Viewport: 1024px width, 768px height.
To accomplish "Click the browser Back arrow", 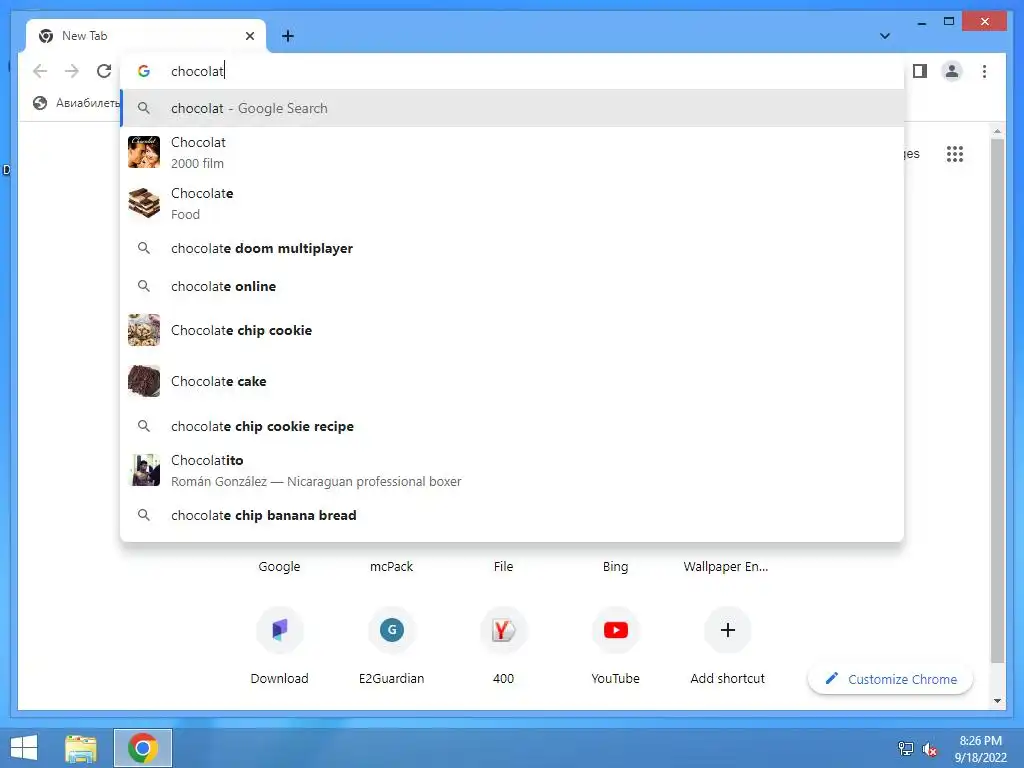I will tap(40, 71).
